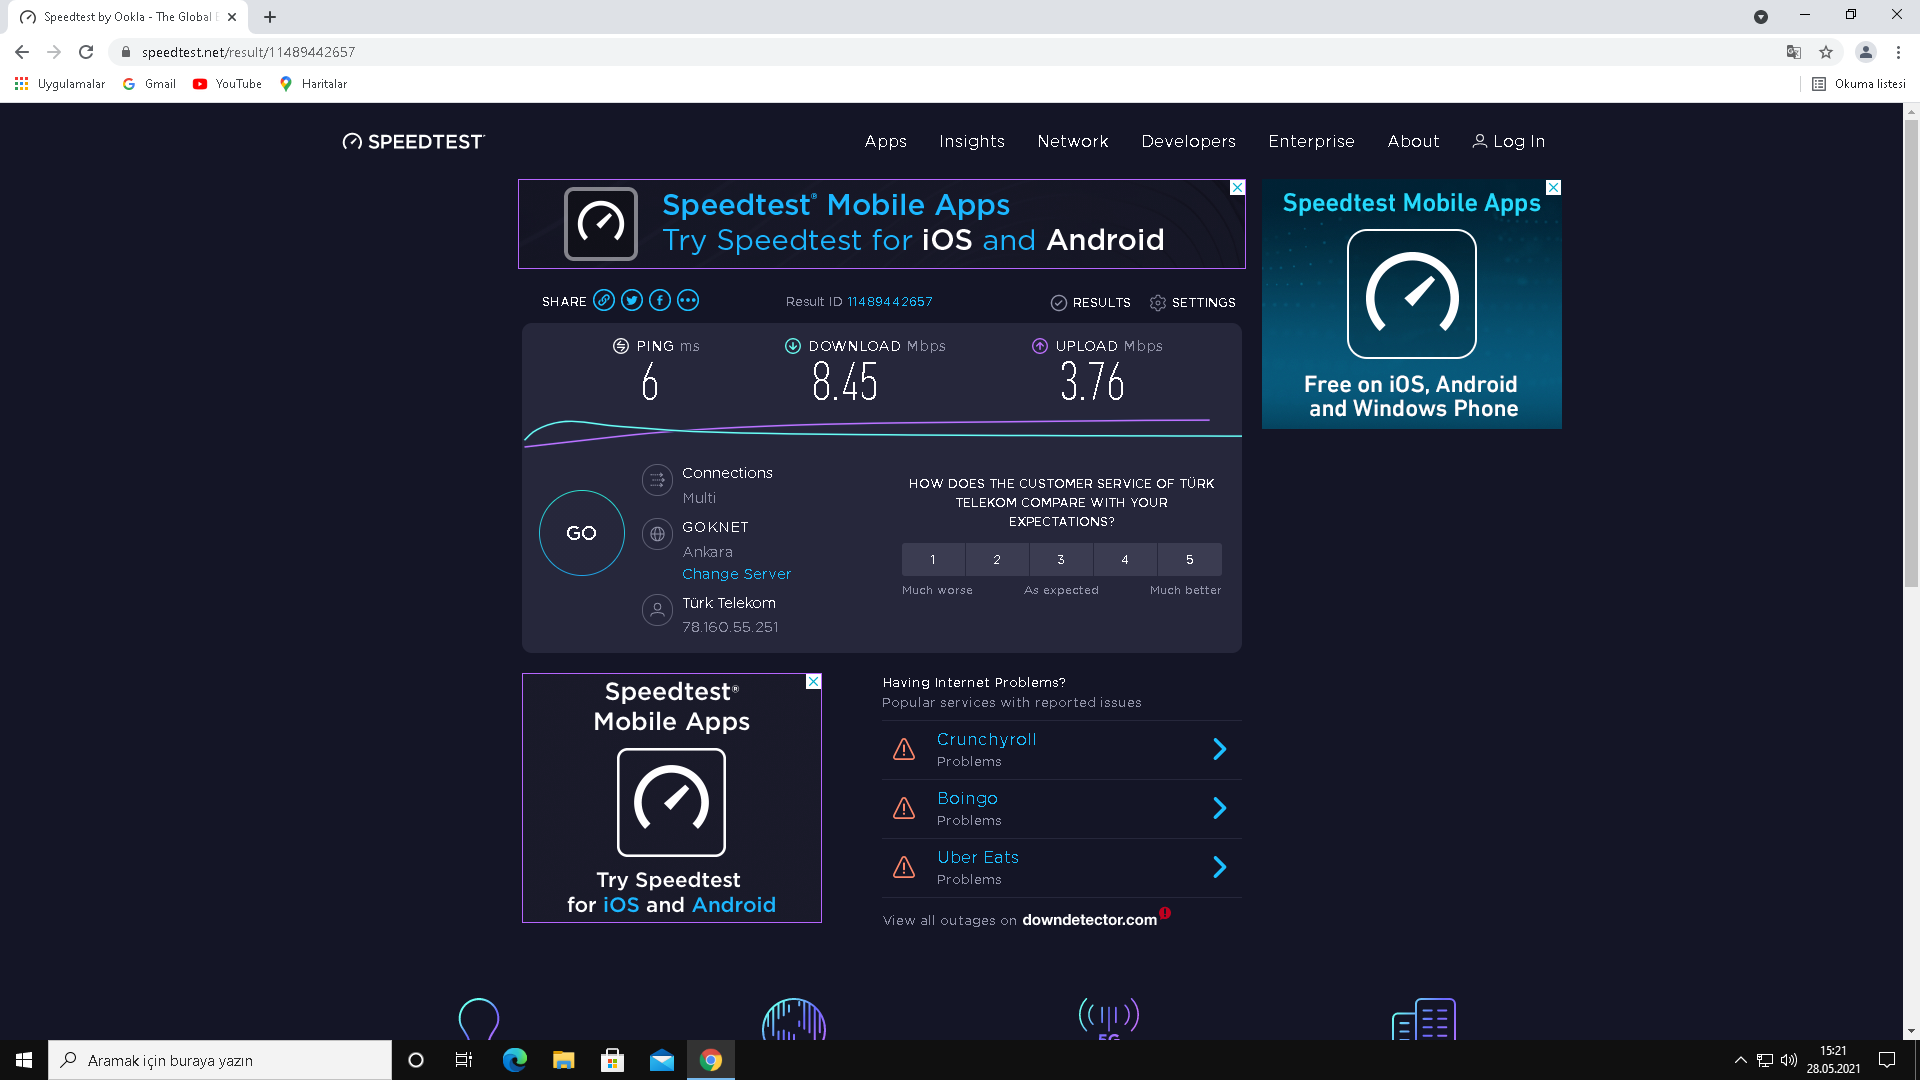Expand Uber Eats problems arrow
Screen dimensions: 1920x1080
[x=1219, y=867]
